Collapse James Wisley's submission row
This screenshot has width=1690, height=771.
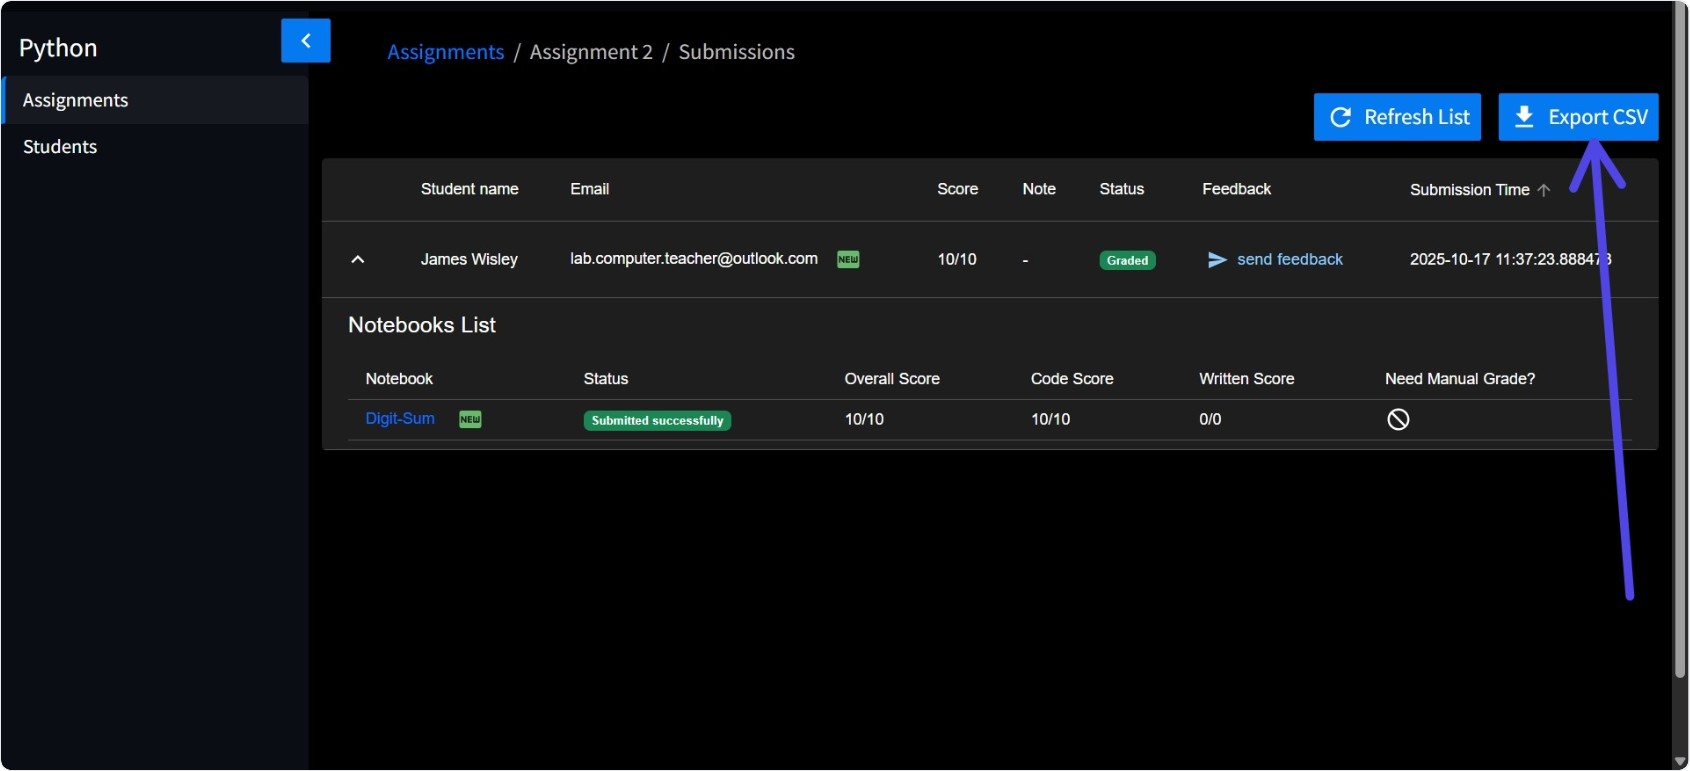358,259
